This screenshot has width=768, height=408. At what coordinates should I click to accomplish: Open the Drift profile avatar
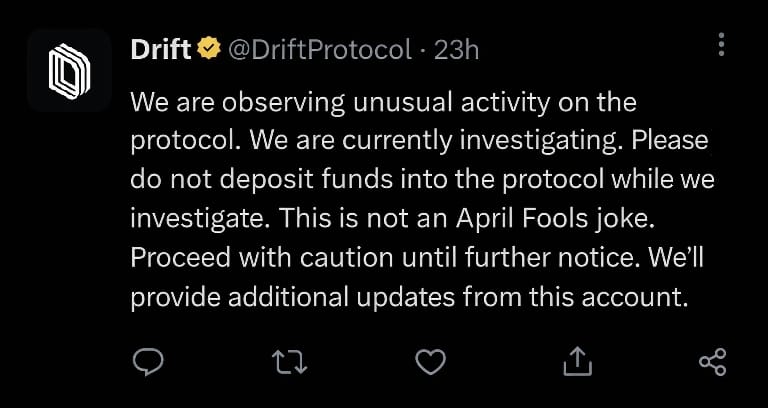click(x=69, y=69)
